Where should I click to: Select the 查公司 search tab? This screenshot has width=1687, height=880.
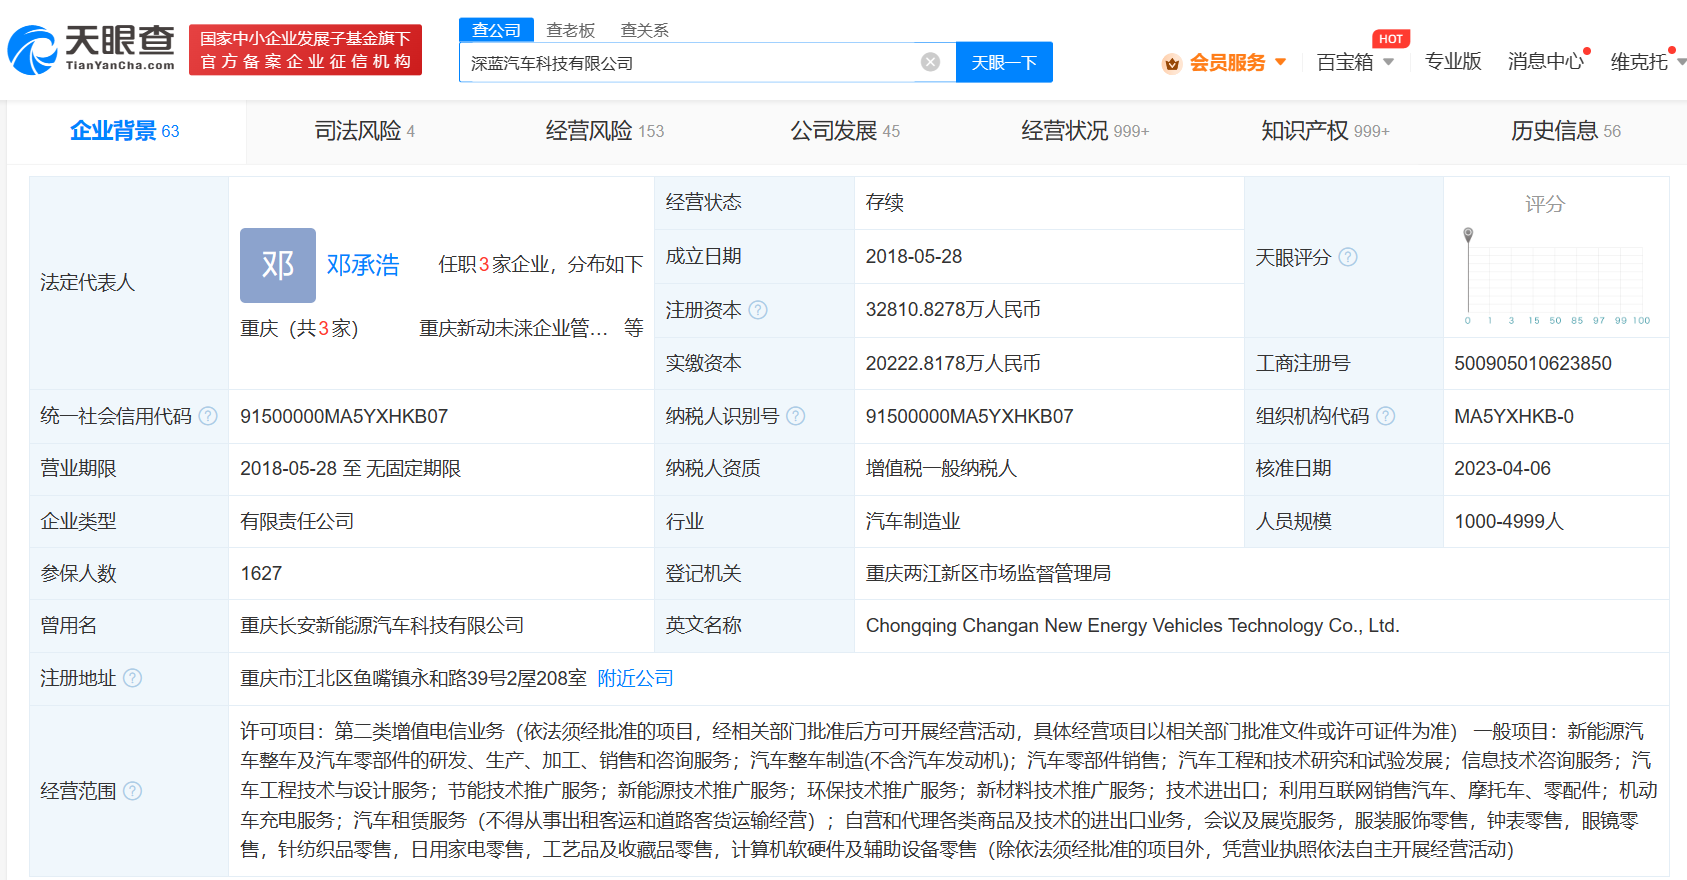(497, 30)
